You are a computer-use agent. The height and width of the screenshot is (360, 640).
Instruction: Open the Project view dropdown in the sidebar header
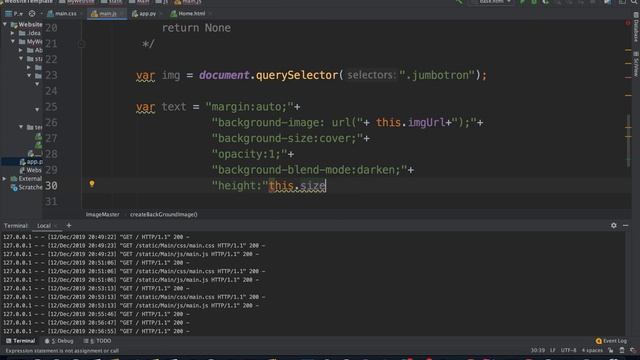point(13,13)
